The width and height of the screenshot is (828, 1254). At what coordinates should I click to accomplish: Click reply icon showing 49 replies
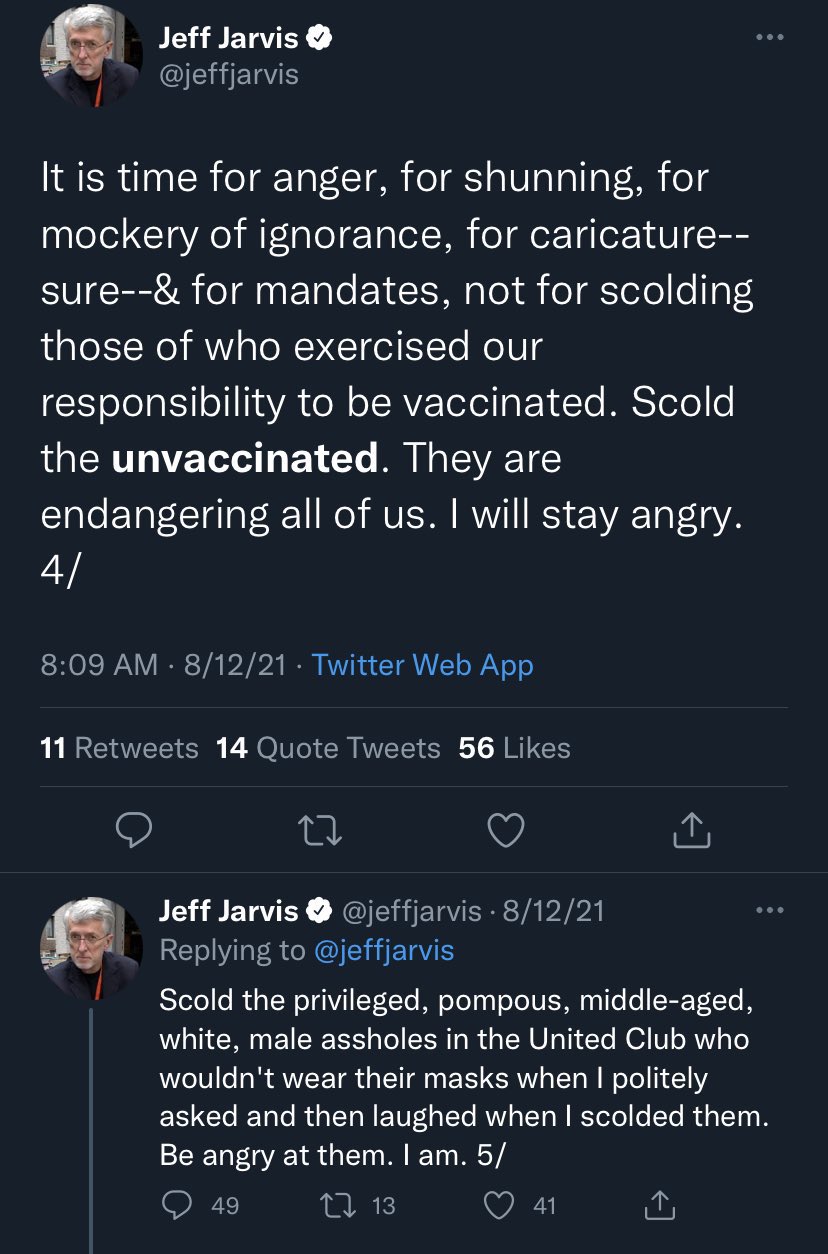[x=176, y=1206]
